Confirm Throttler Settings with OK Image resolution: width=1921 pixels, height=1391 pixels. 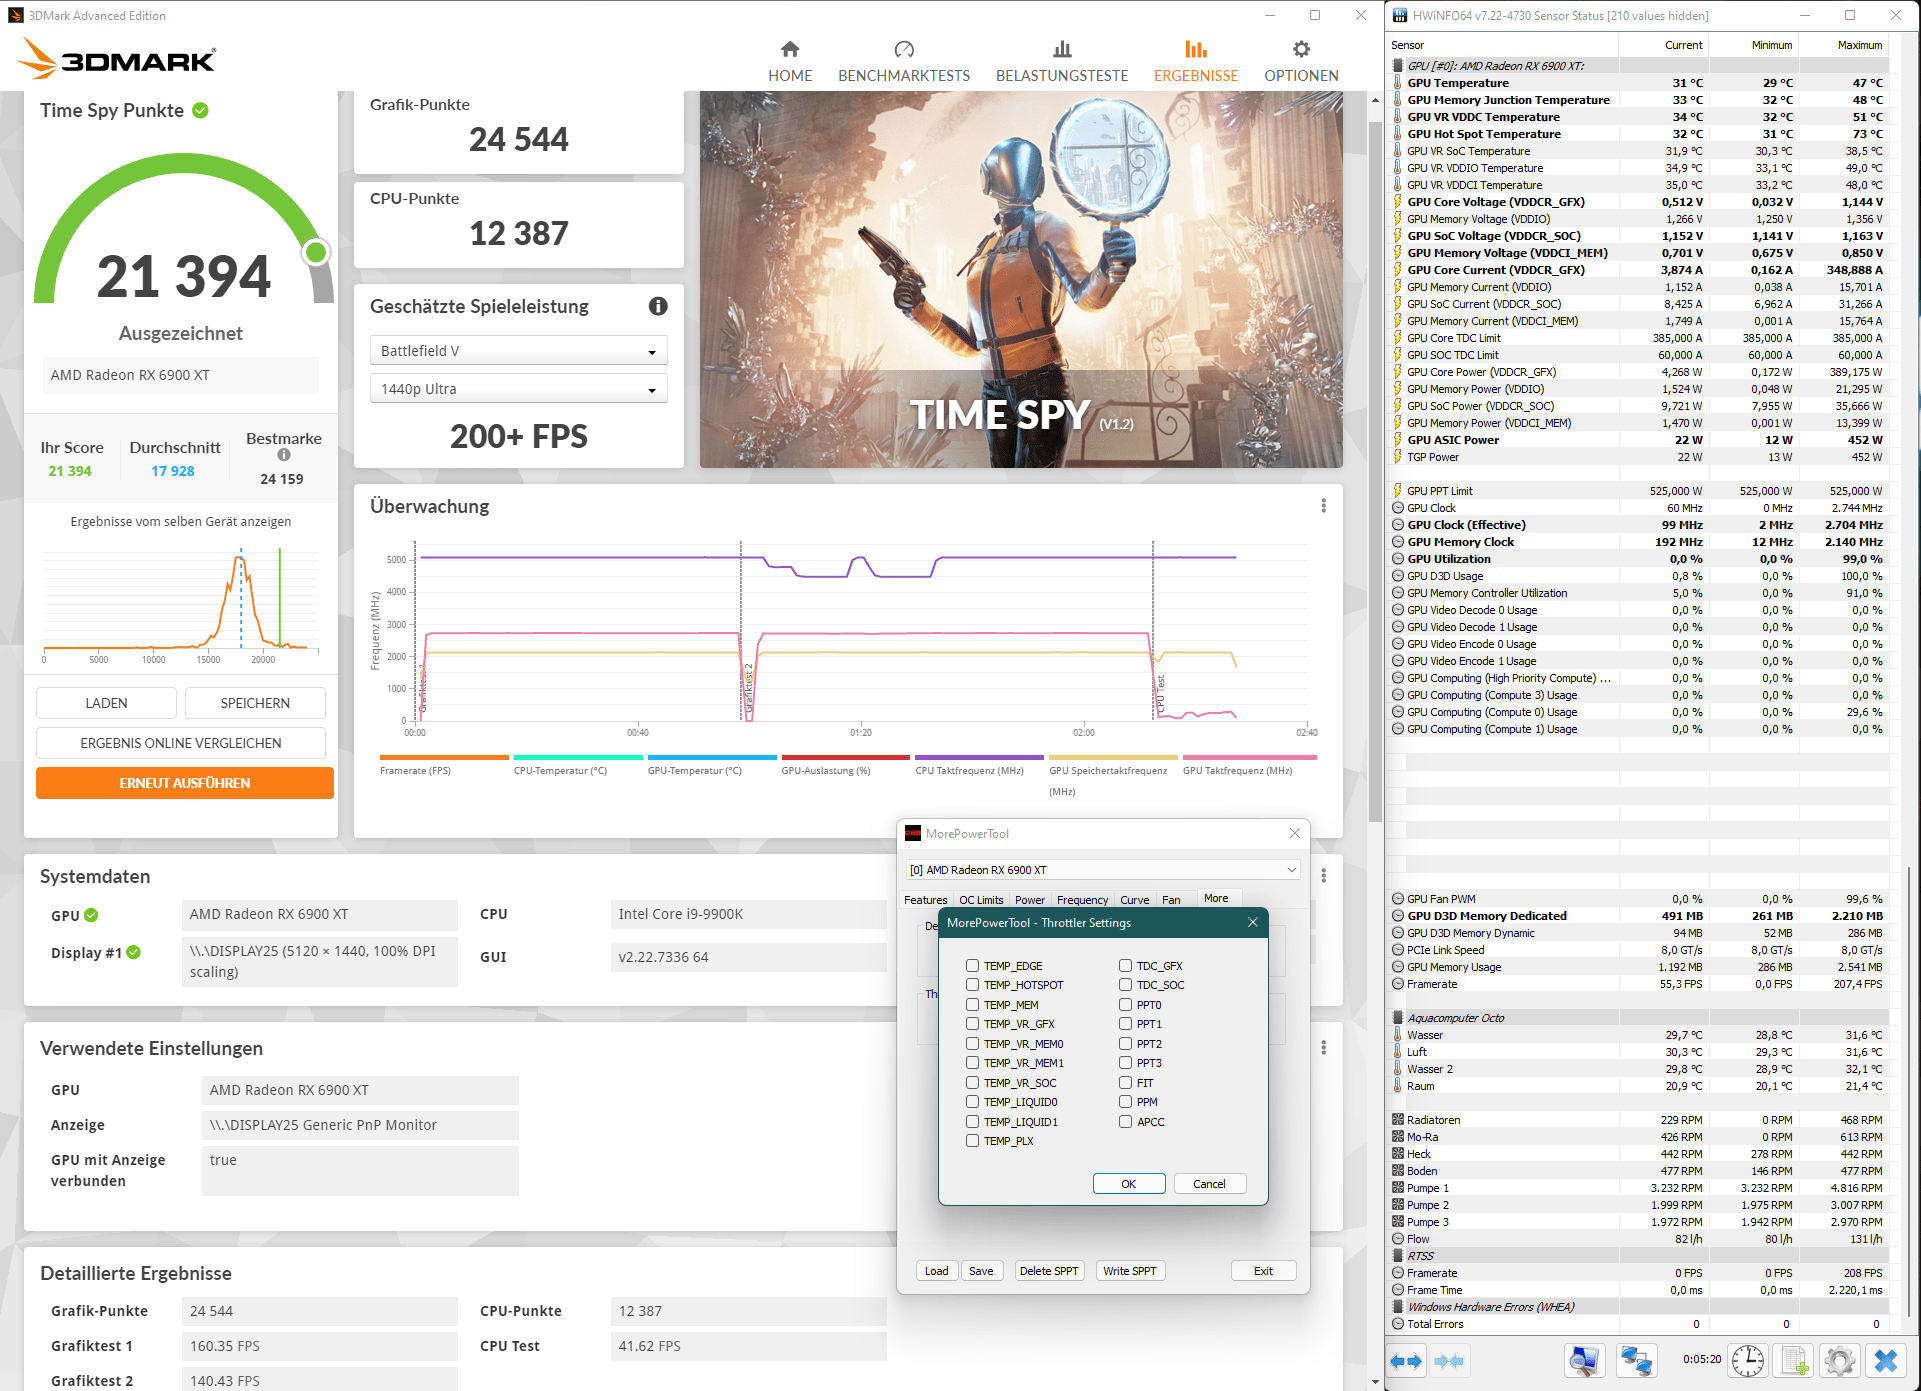click(1129, 1184)
